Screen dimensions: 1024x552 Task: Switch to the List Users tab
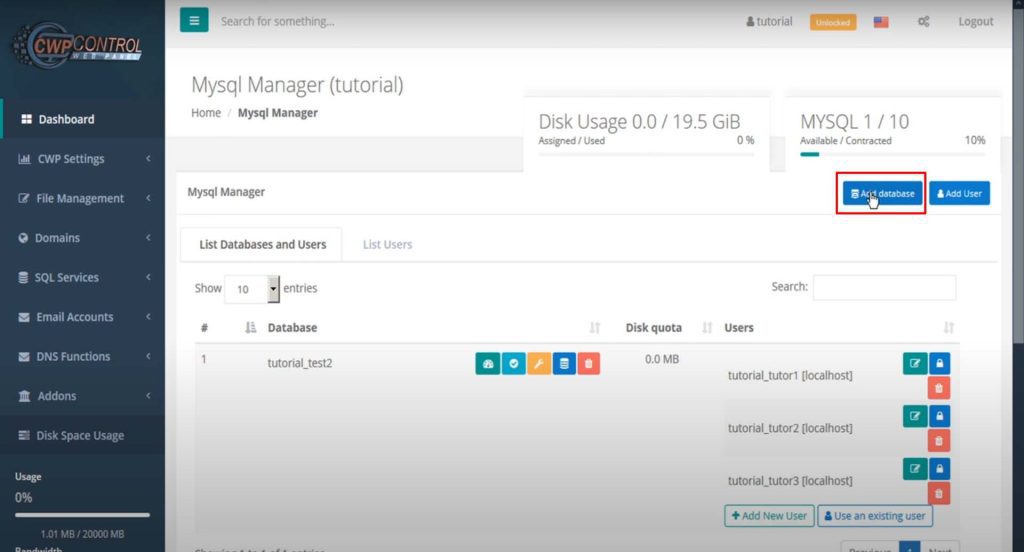coord(387,245)
